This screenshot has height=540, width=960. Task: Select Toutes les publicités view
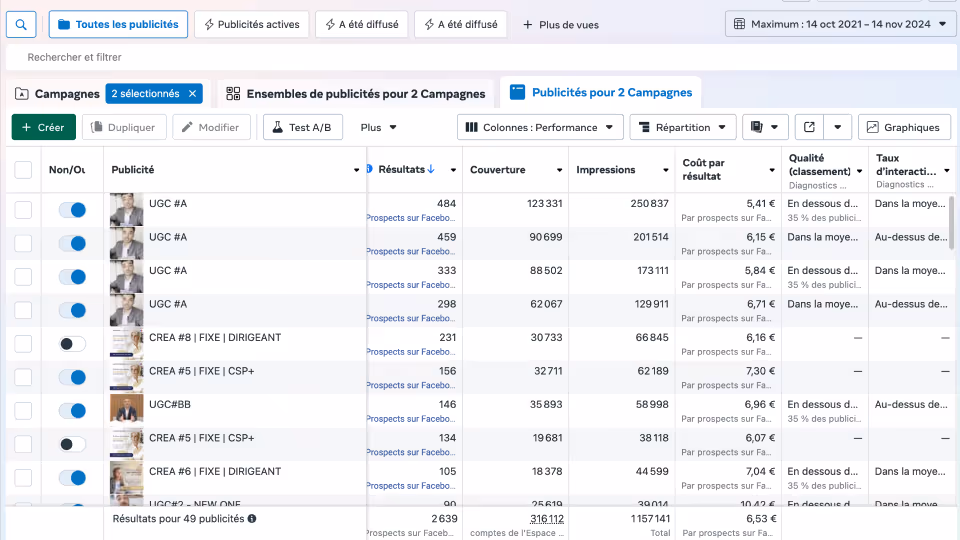[x=118, y=24]
